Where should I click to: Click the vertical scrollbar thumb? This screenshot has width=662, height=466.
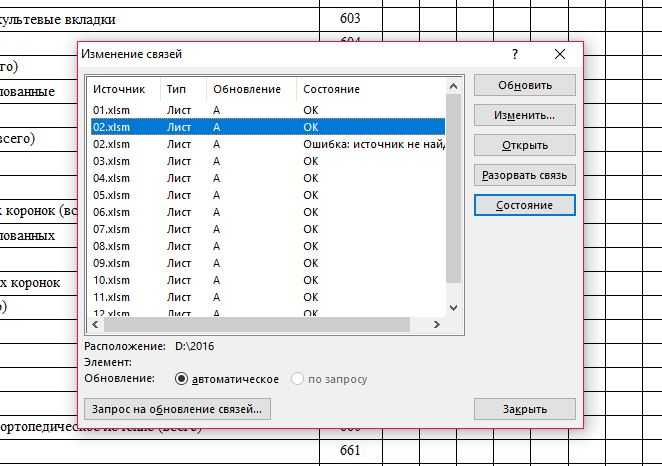click(x=453, y=188)
